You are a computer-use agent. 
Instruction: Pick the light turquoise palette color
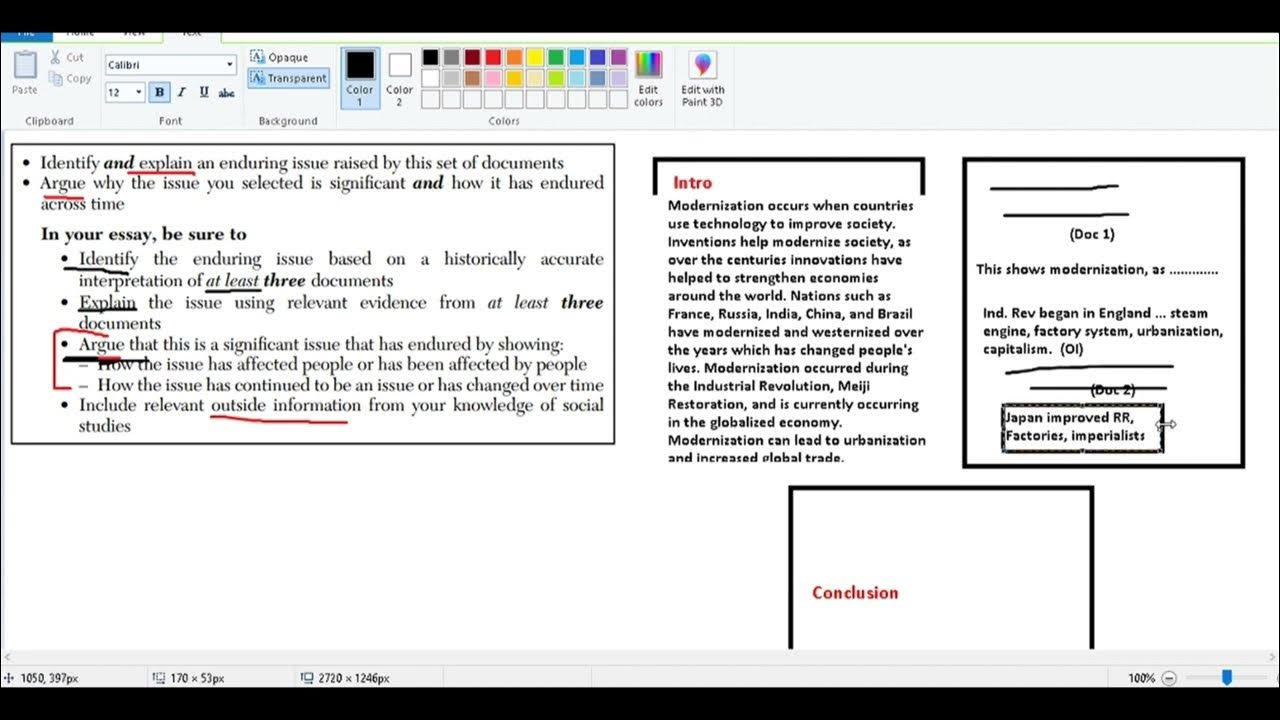click(577, 78)
